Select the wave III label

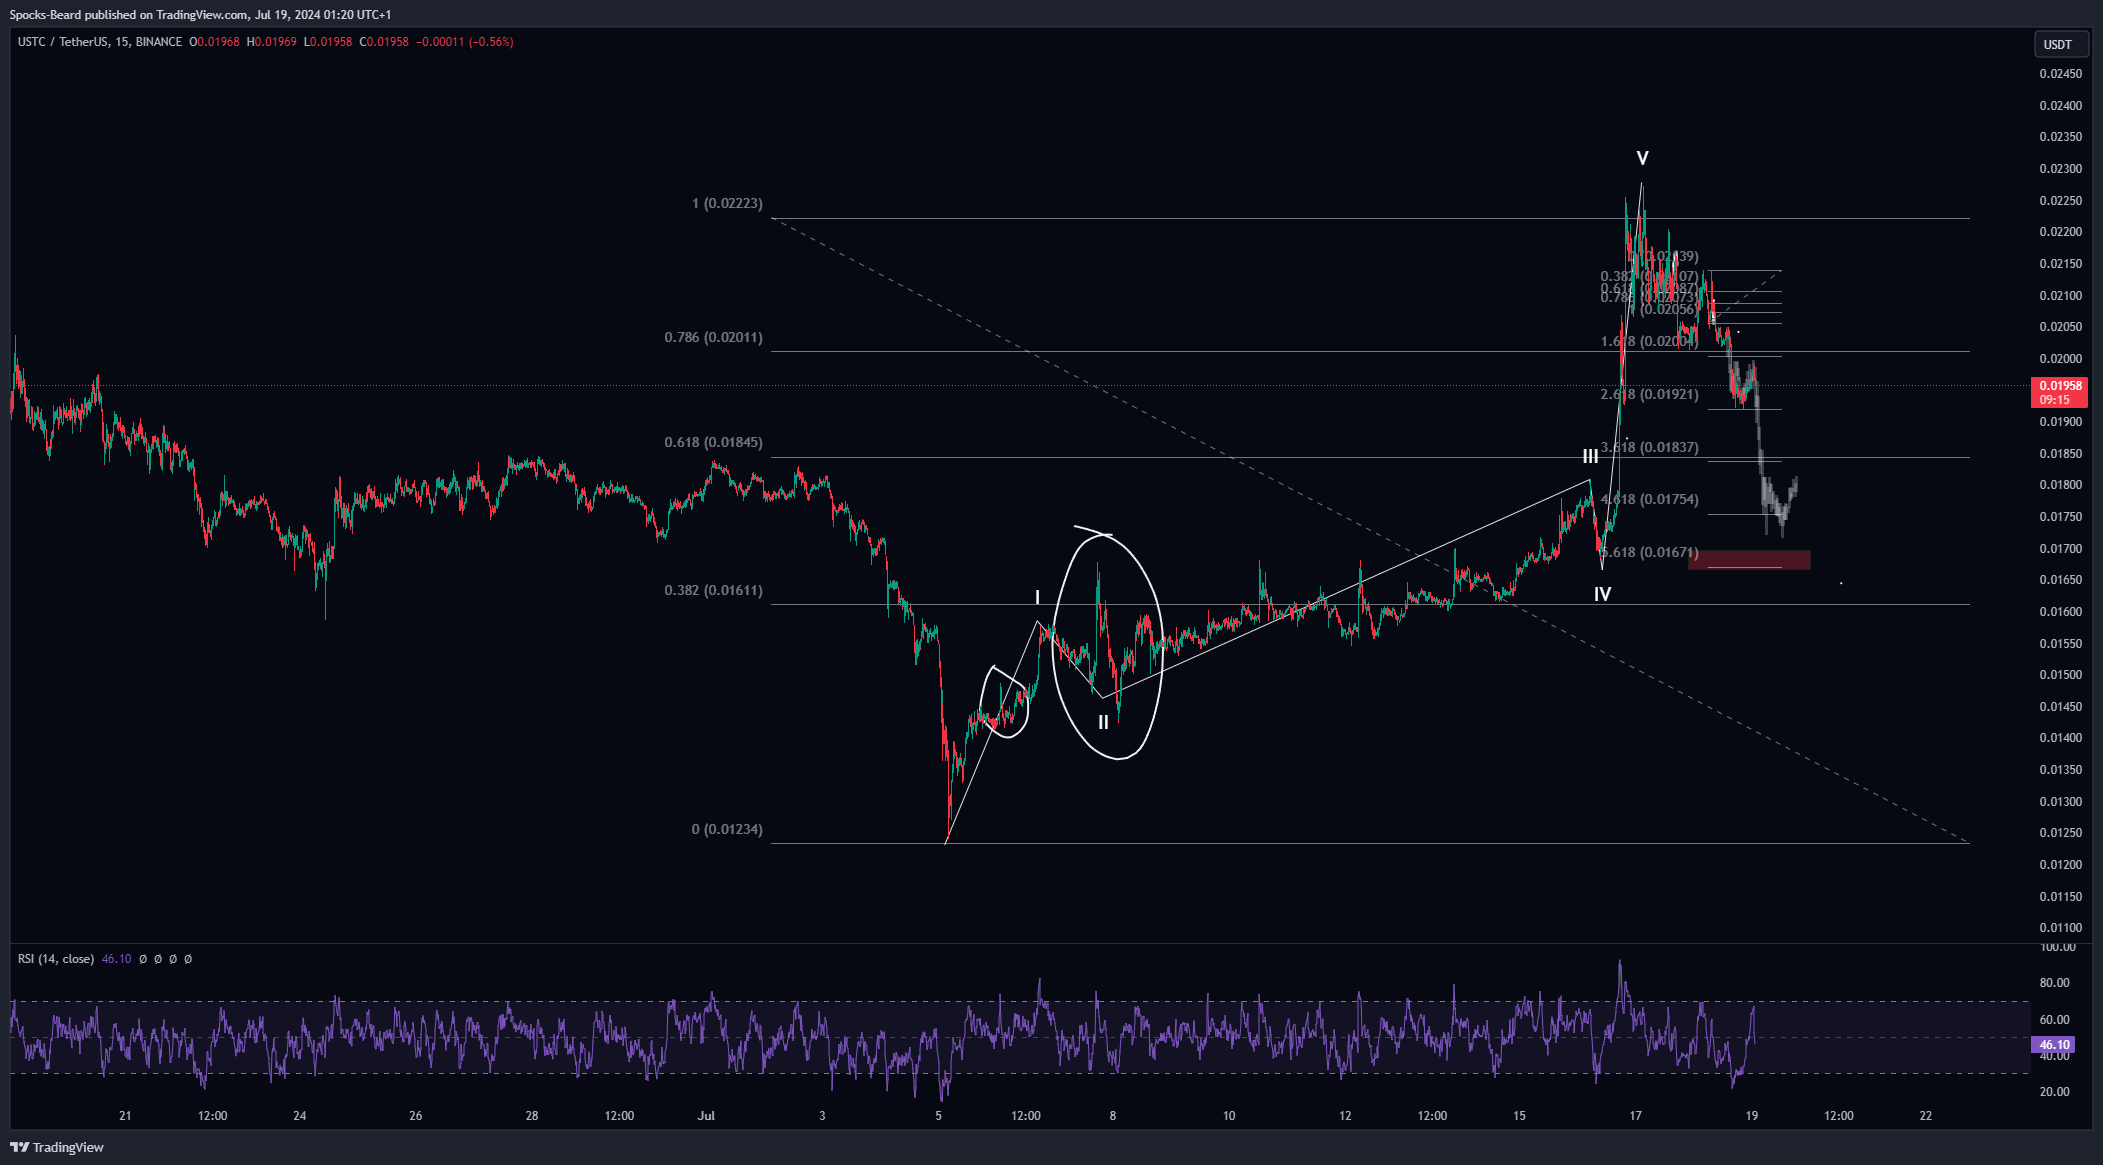click(1590, 456)
